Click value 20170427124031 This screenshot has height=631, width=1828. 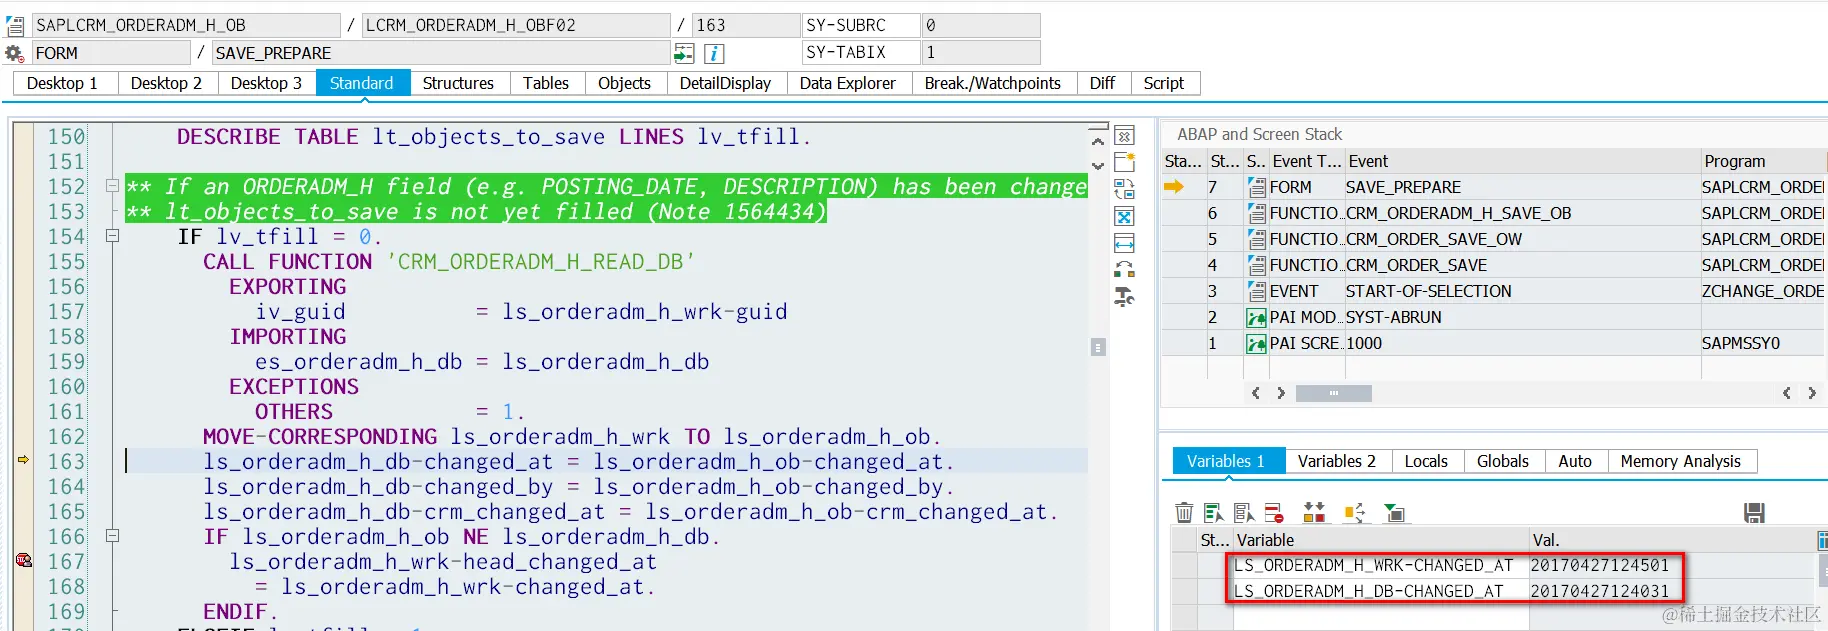[x=1599, y=591]
